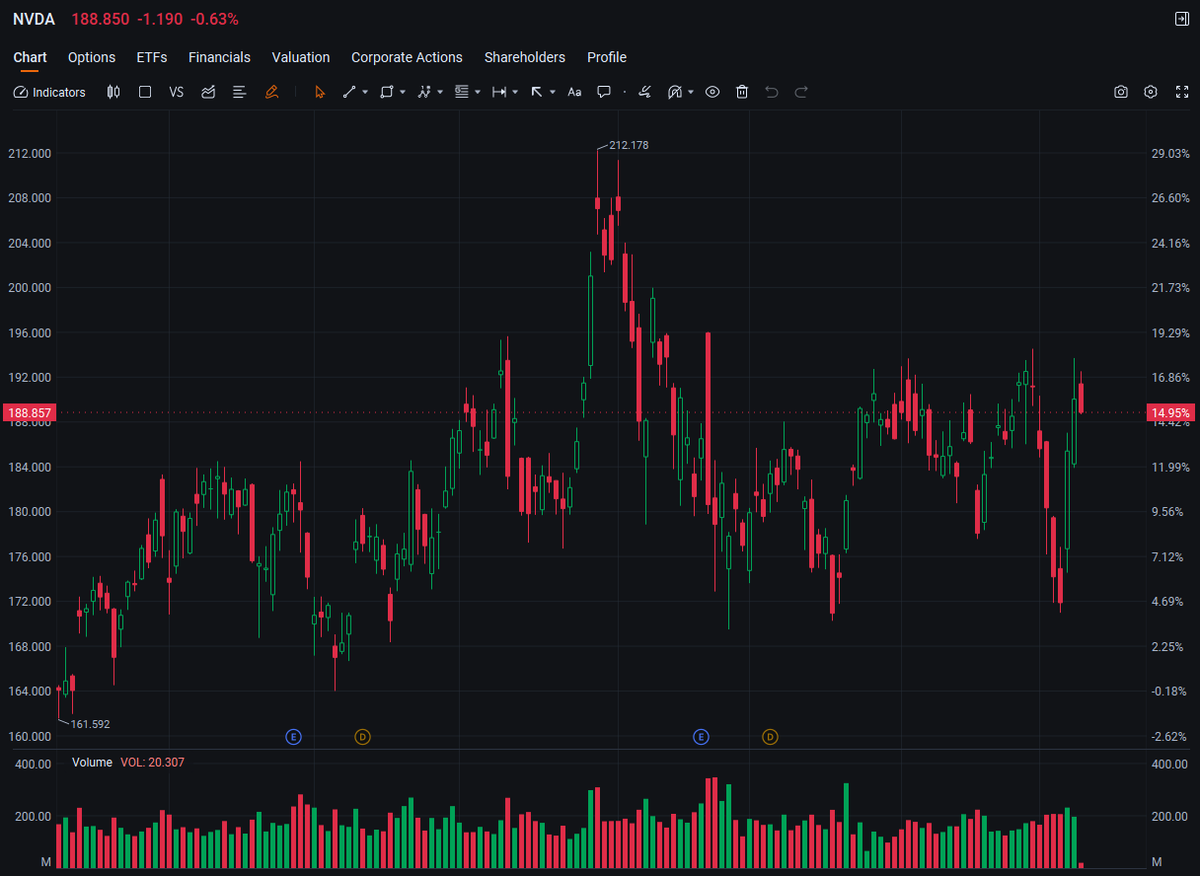Select the eraser tool
Screen dimensions: 1200x876
(x=645, y=92)
